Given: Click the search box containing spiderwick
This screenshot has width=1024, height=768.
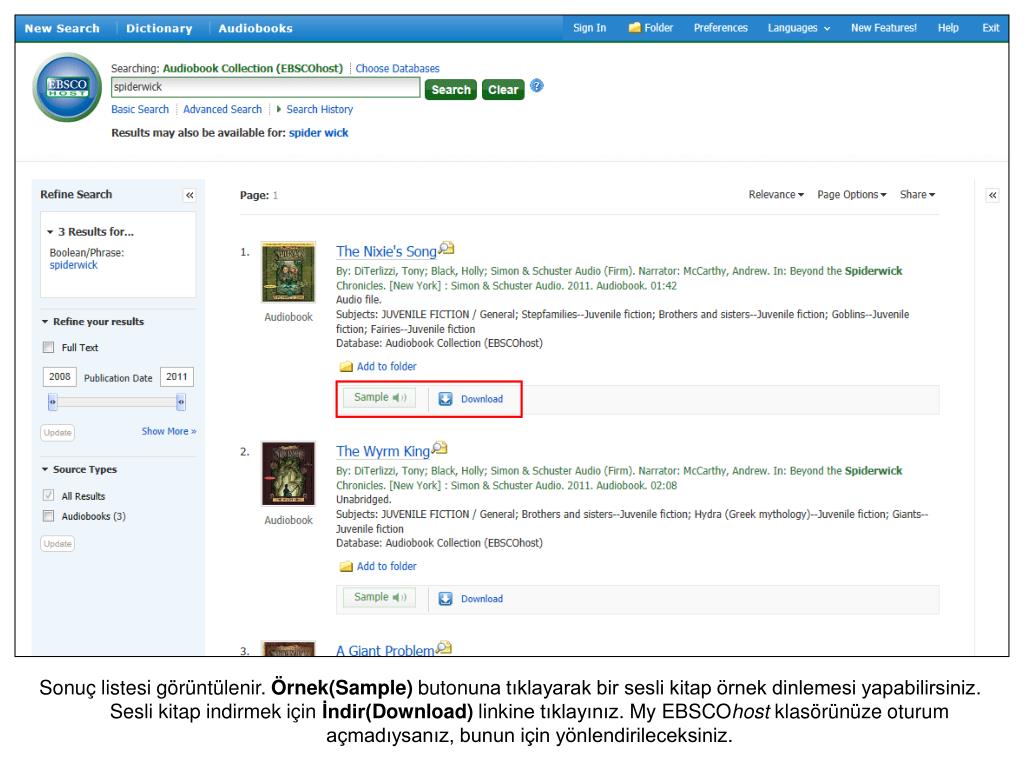Looking at the screenshot, I should (265, 87).
